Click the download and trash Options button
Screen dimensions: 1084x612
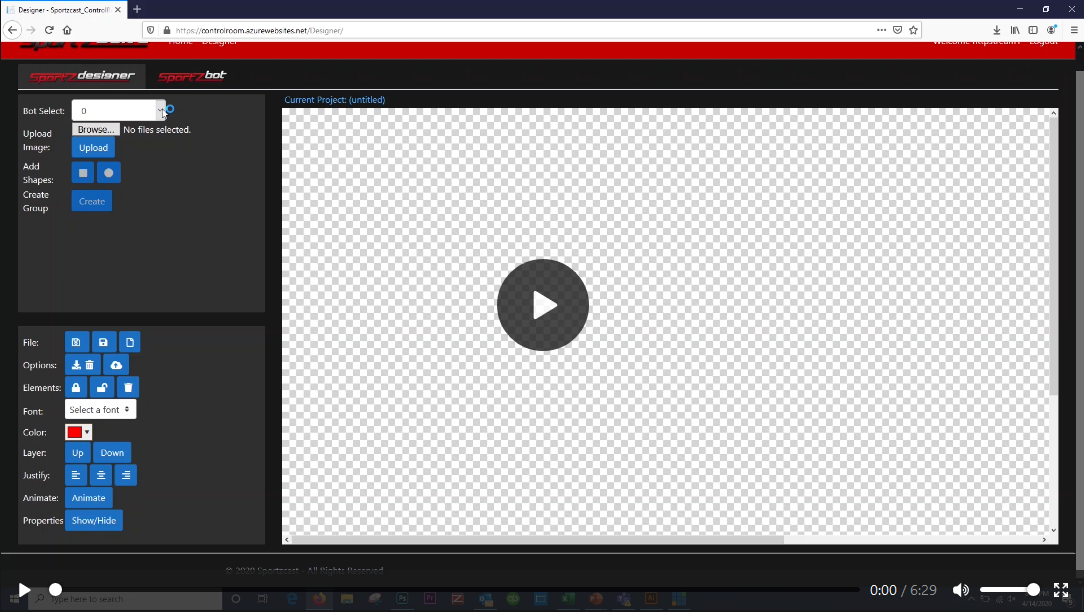click(83, 365)
